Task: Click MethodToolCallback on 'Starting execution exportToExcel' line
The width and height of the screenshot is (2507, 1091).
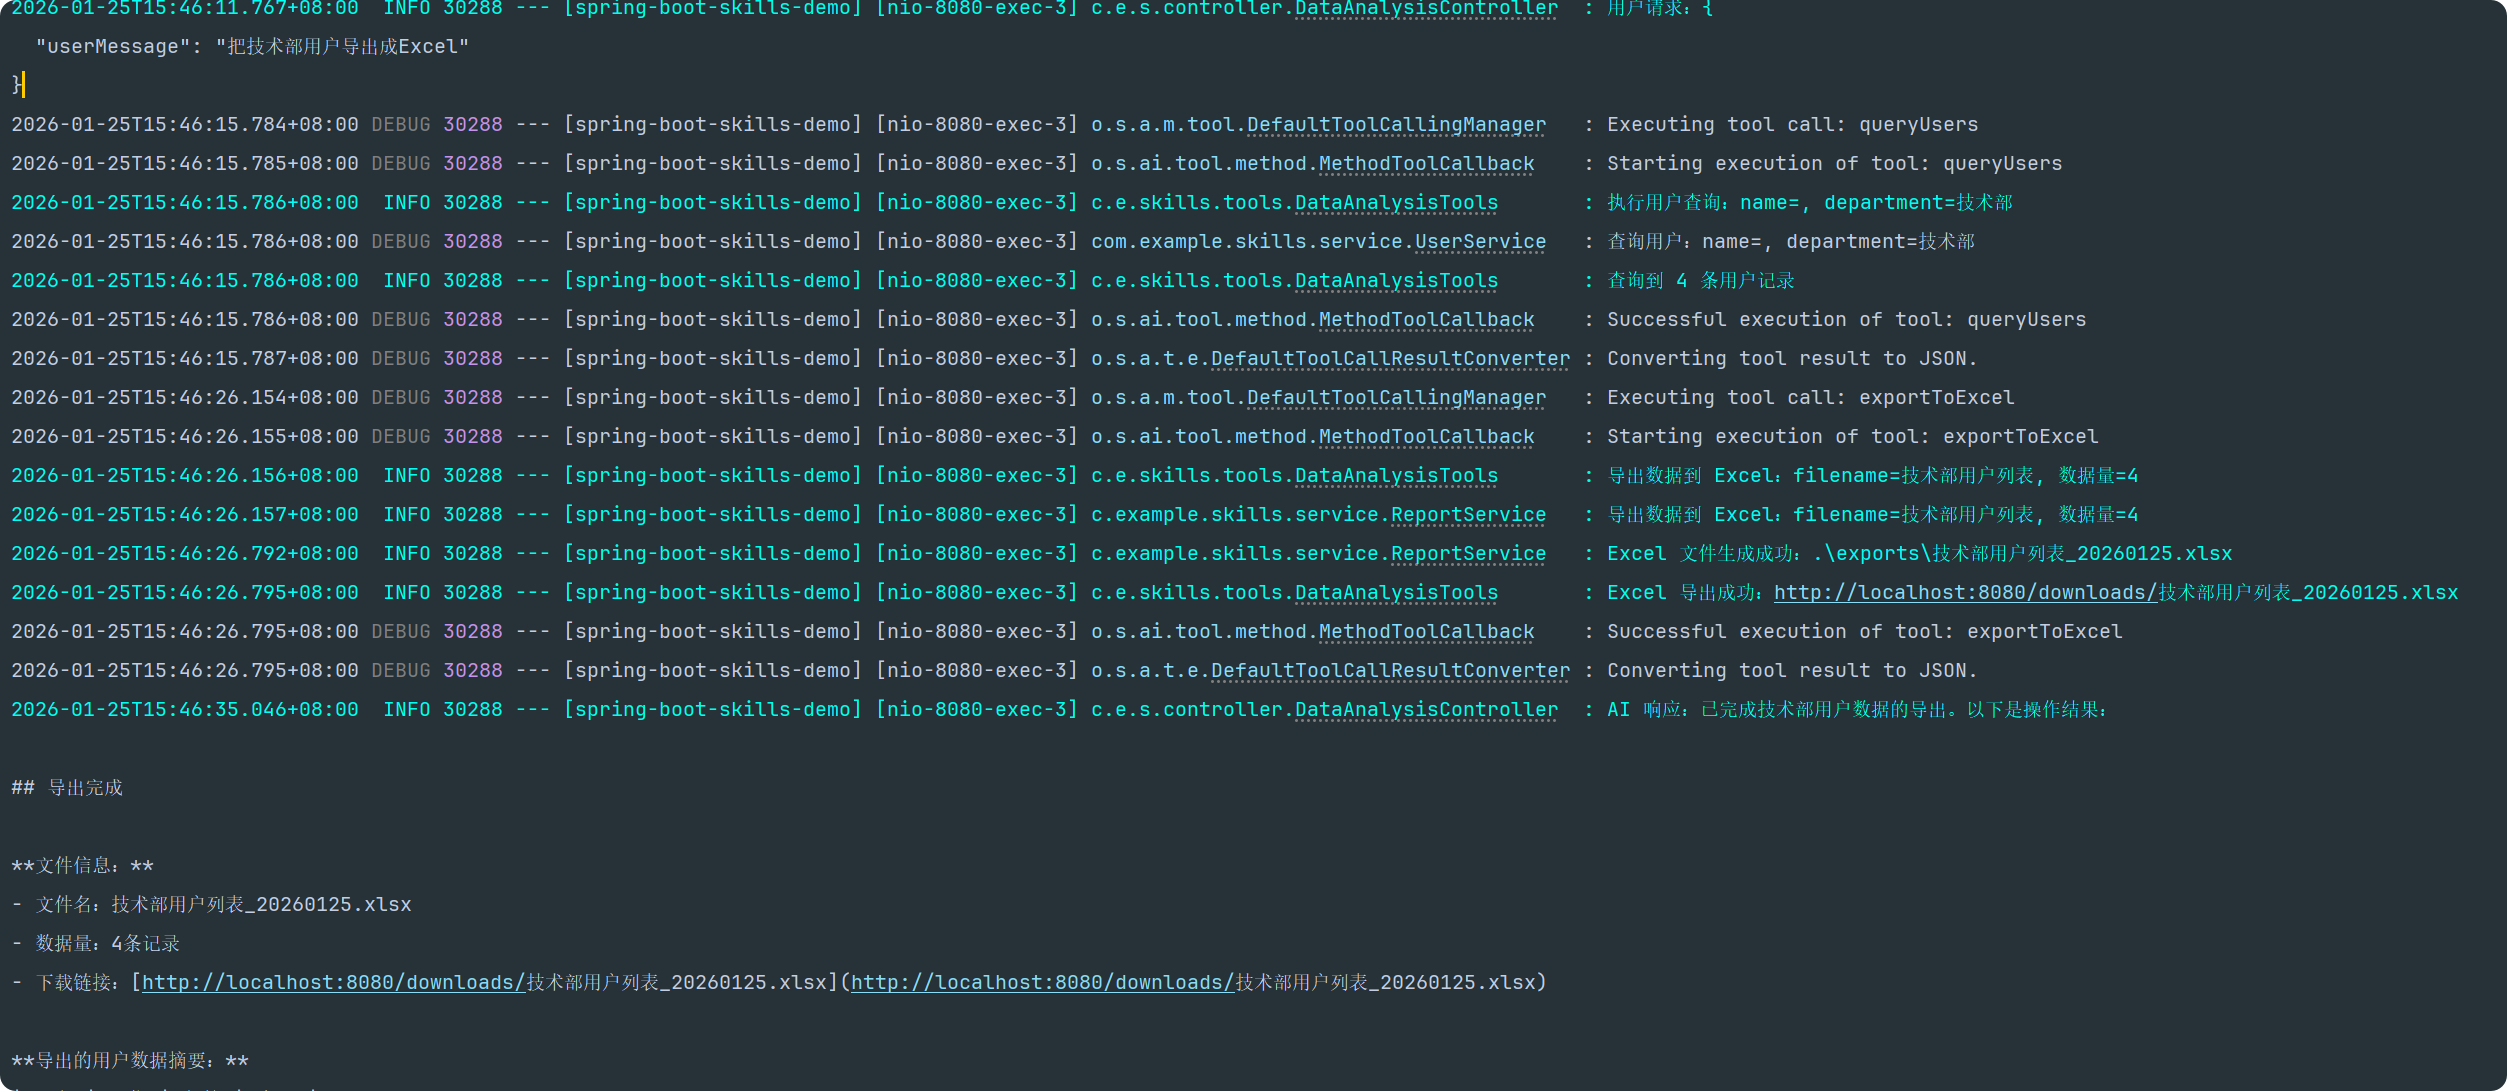Action: pos(1426,437)
